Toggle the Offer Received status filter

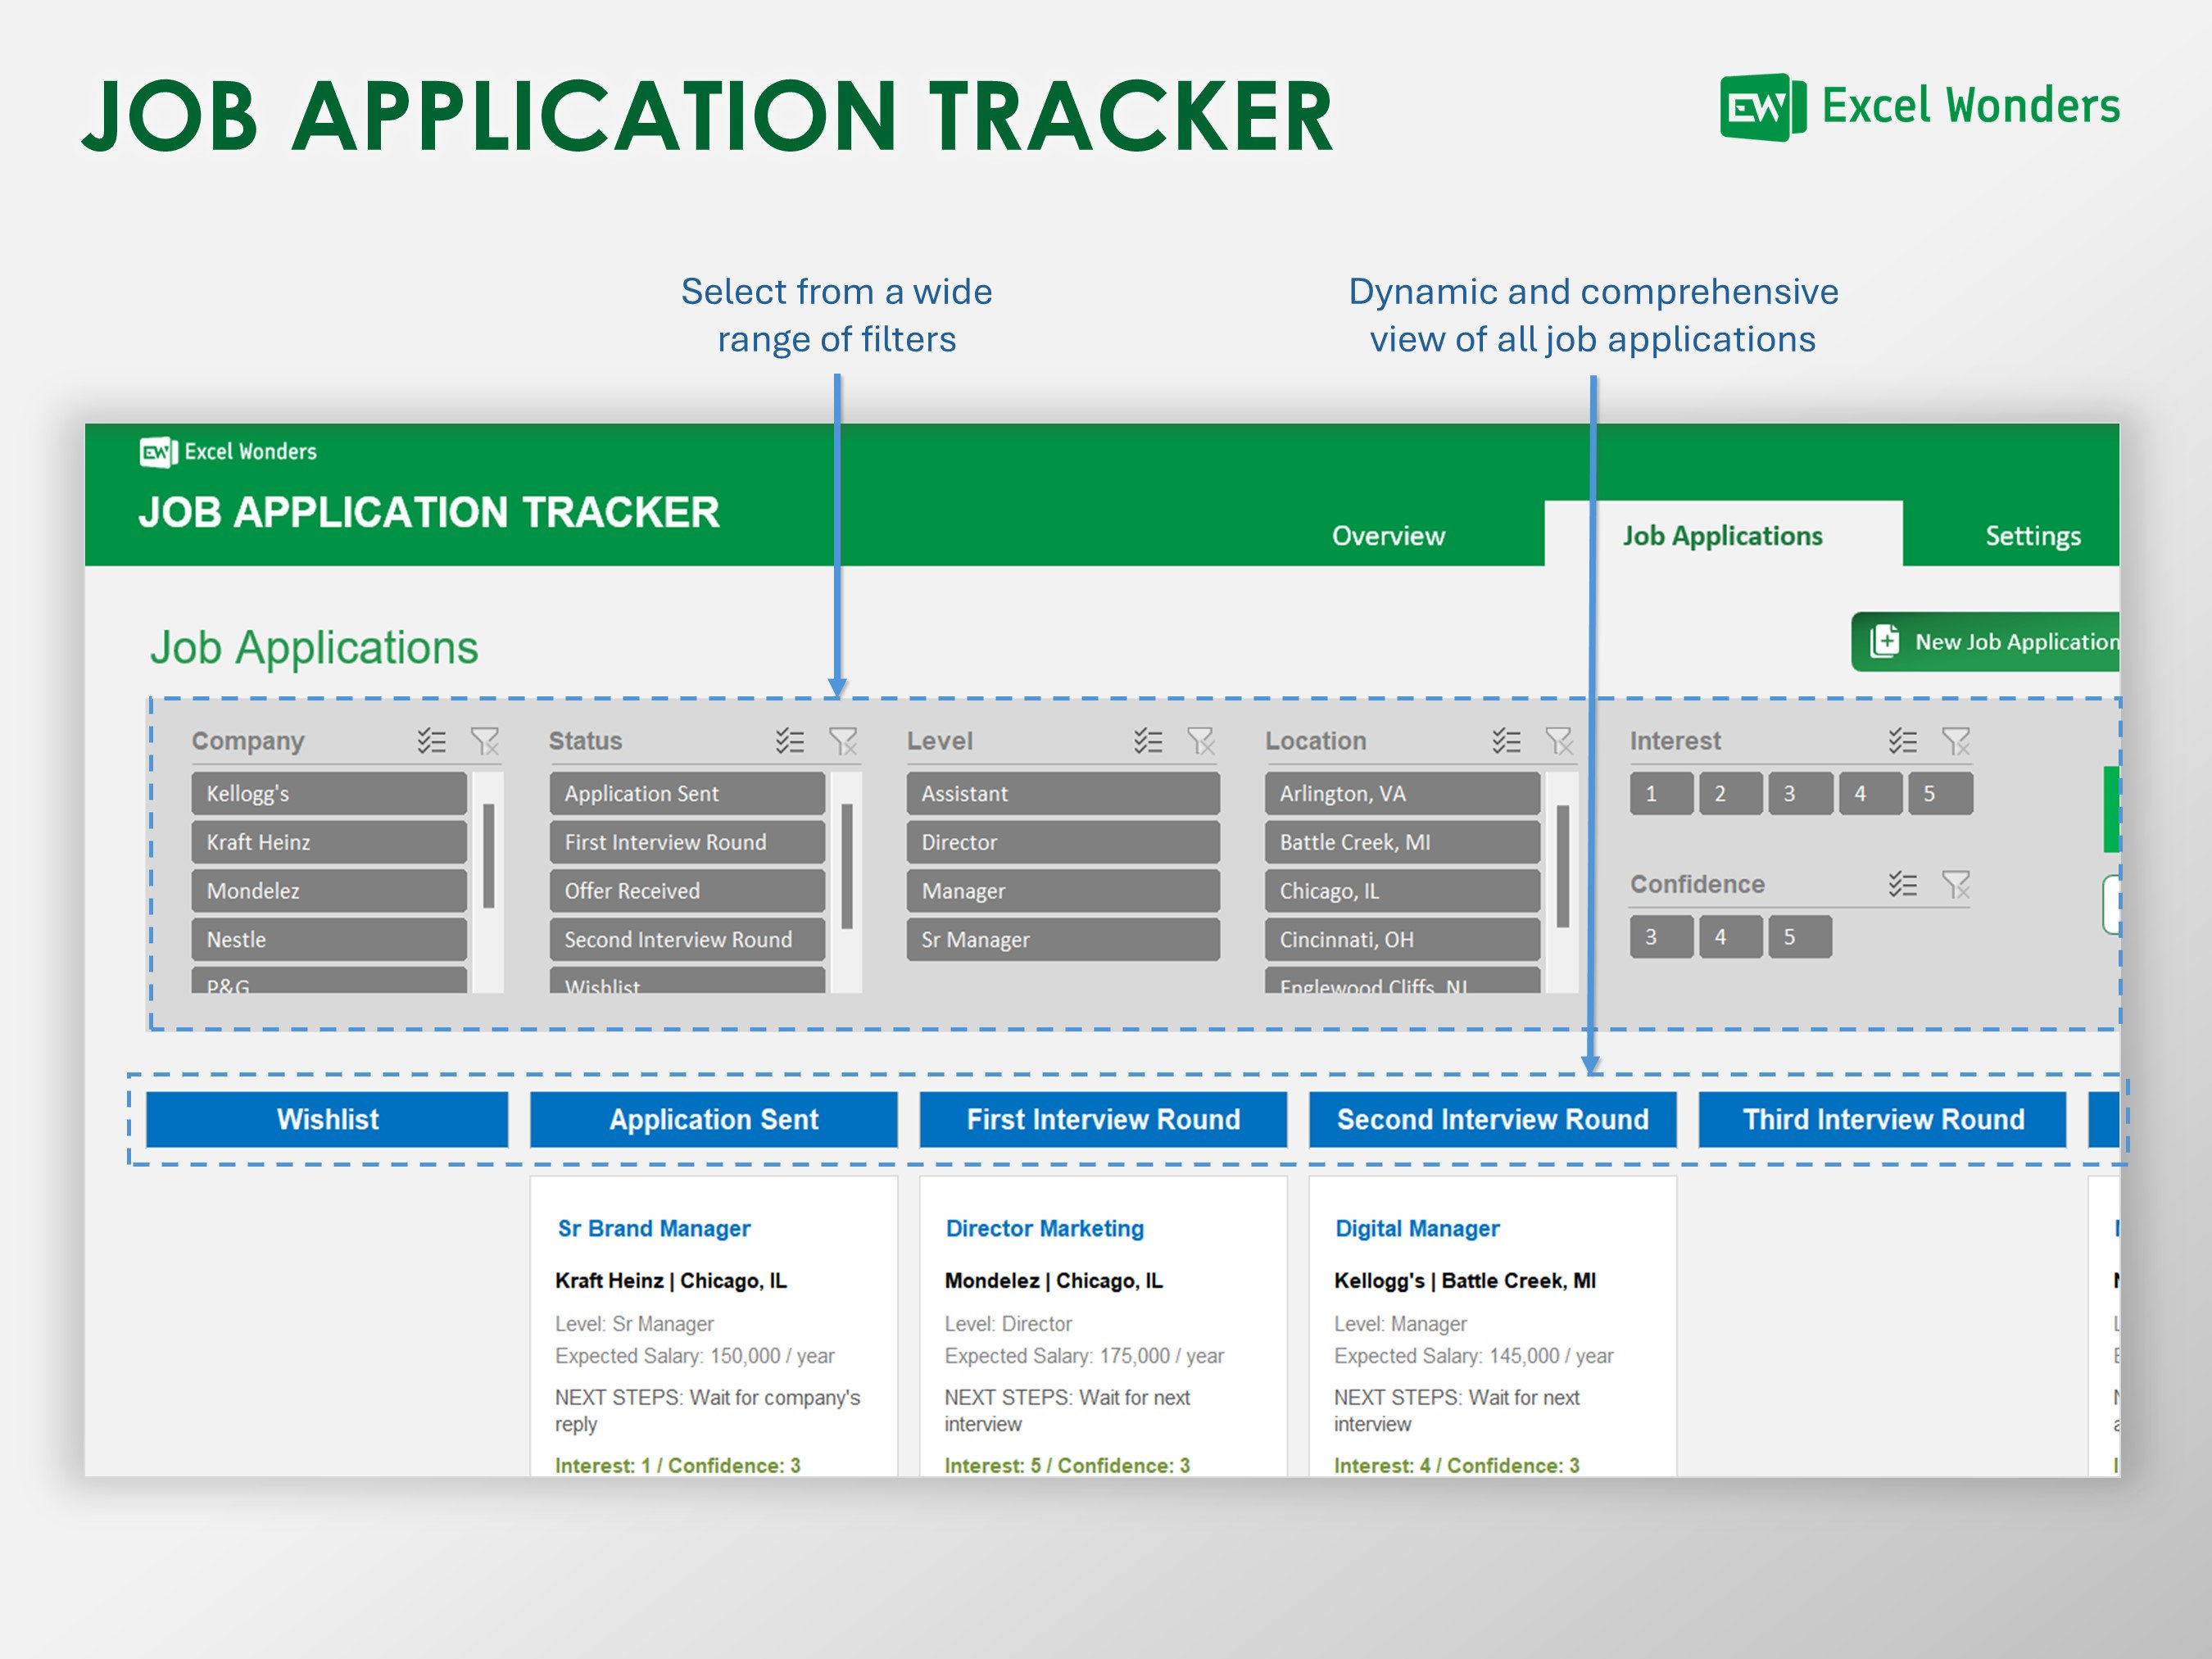tap(687, 890)
